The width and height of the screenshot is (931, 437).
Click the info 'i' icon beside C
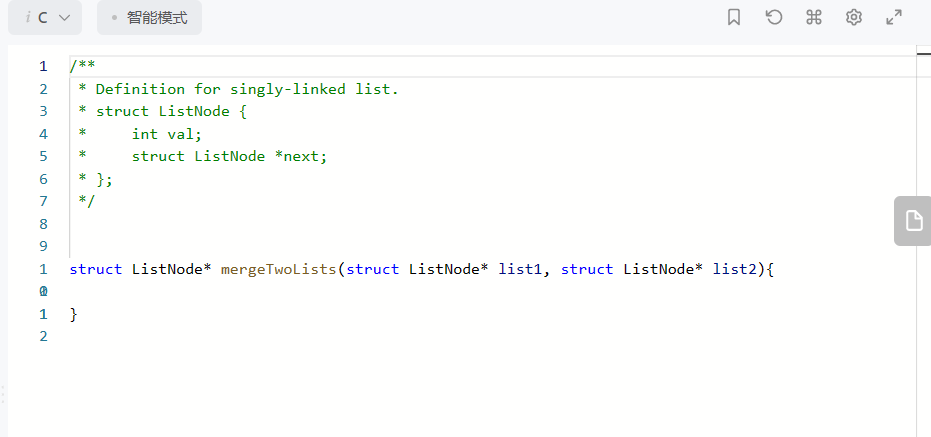[28, 18]
